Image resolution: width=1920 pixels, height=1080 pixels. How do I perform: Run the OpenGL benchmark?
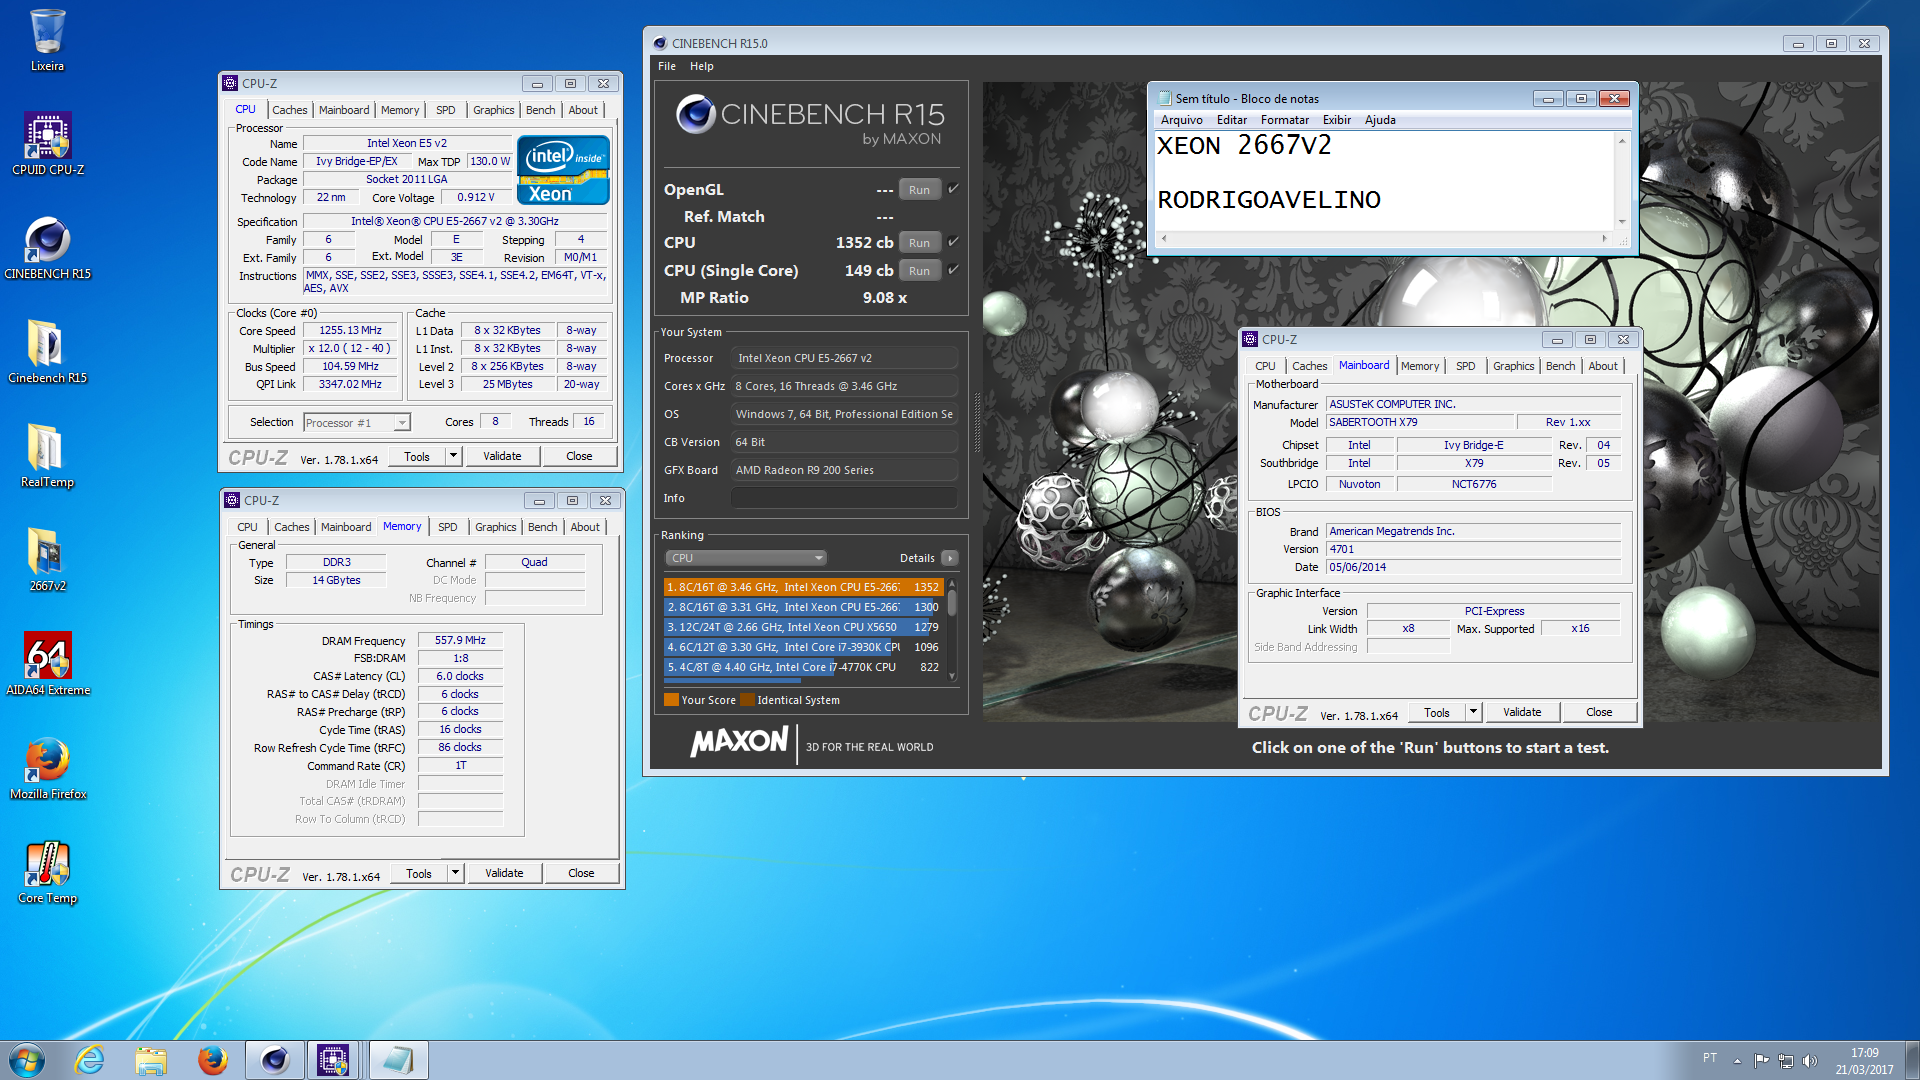[919, 189]
